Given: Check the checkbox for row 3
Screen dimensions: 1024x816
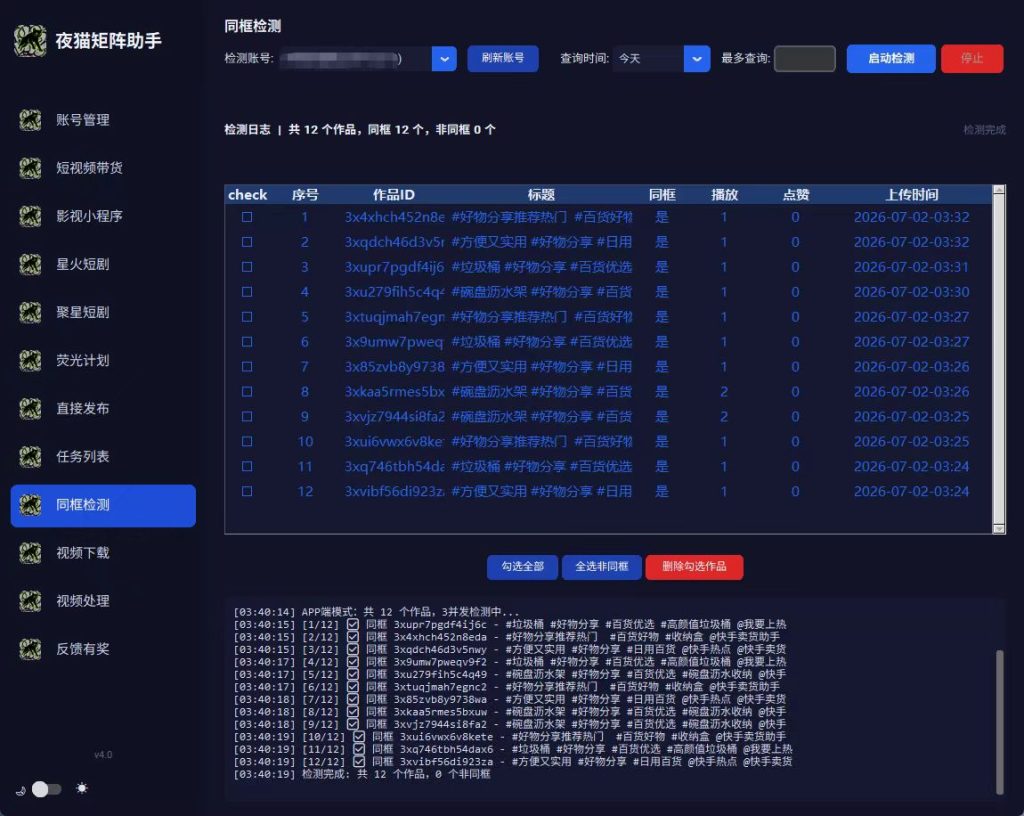Looking at the screenshot, I should (x=247, y=266).
